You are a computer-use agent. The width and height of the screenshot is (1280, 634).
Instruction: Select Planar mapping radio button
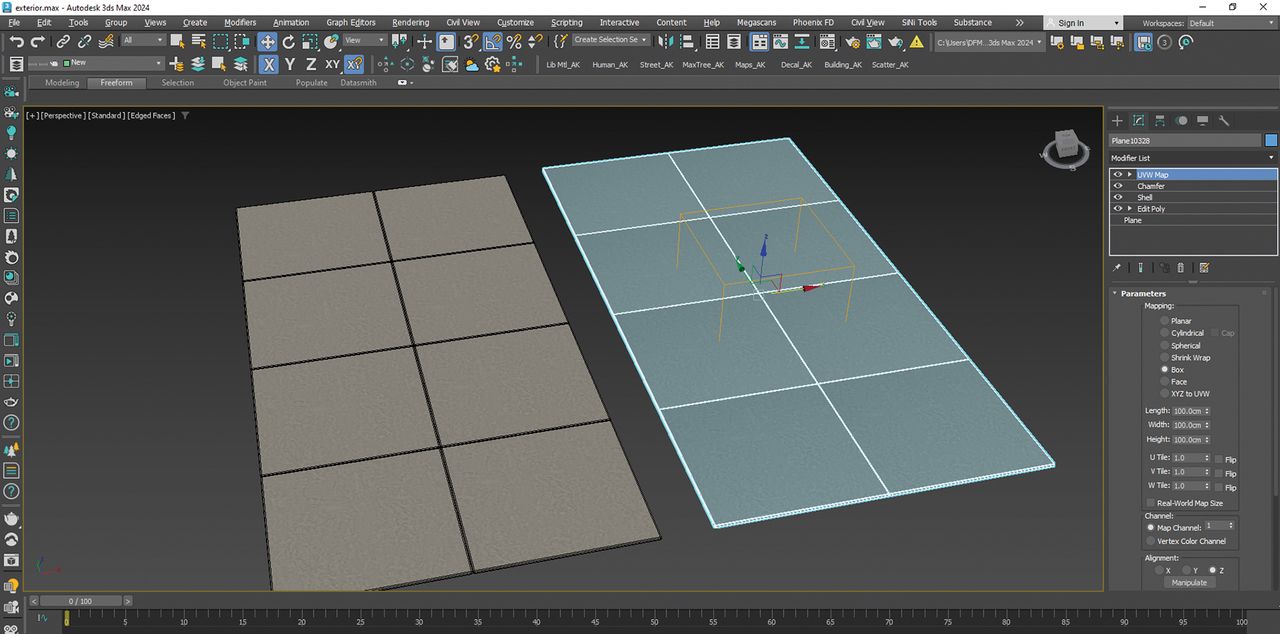tap(1164, 321)
